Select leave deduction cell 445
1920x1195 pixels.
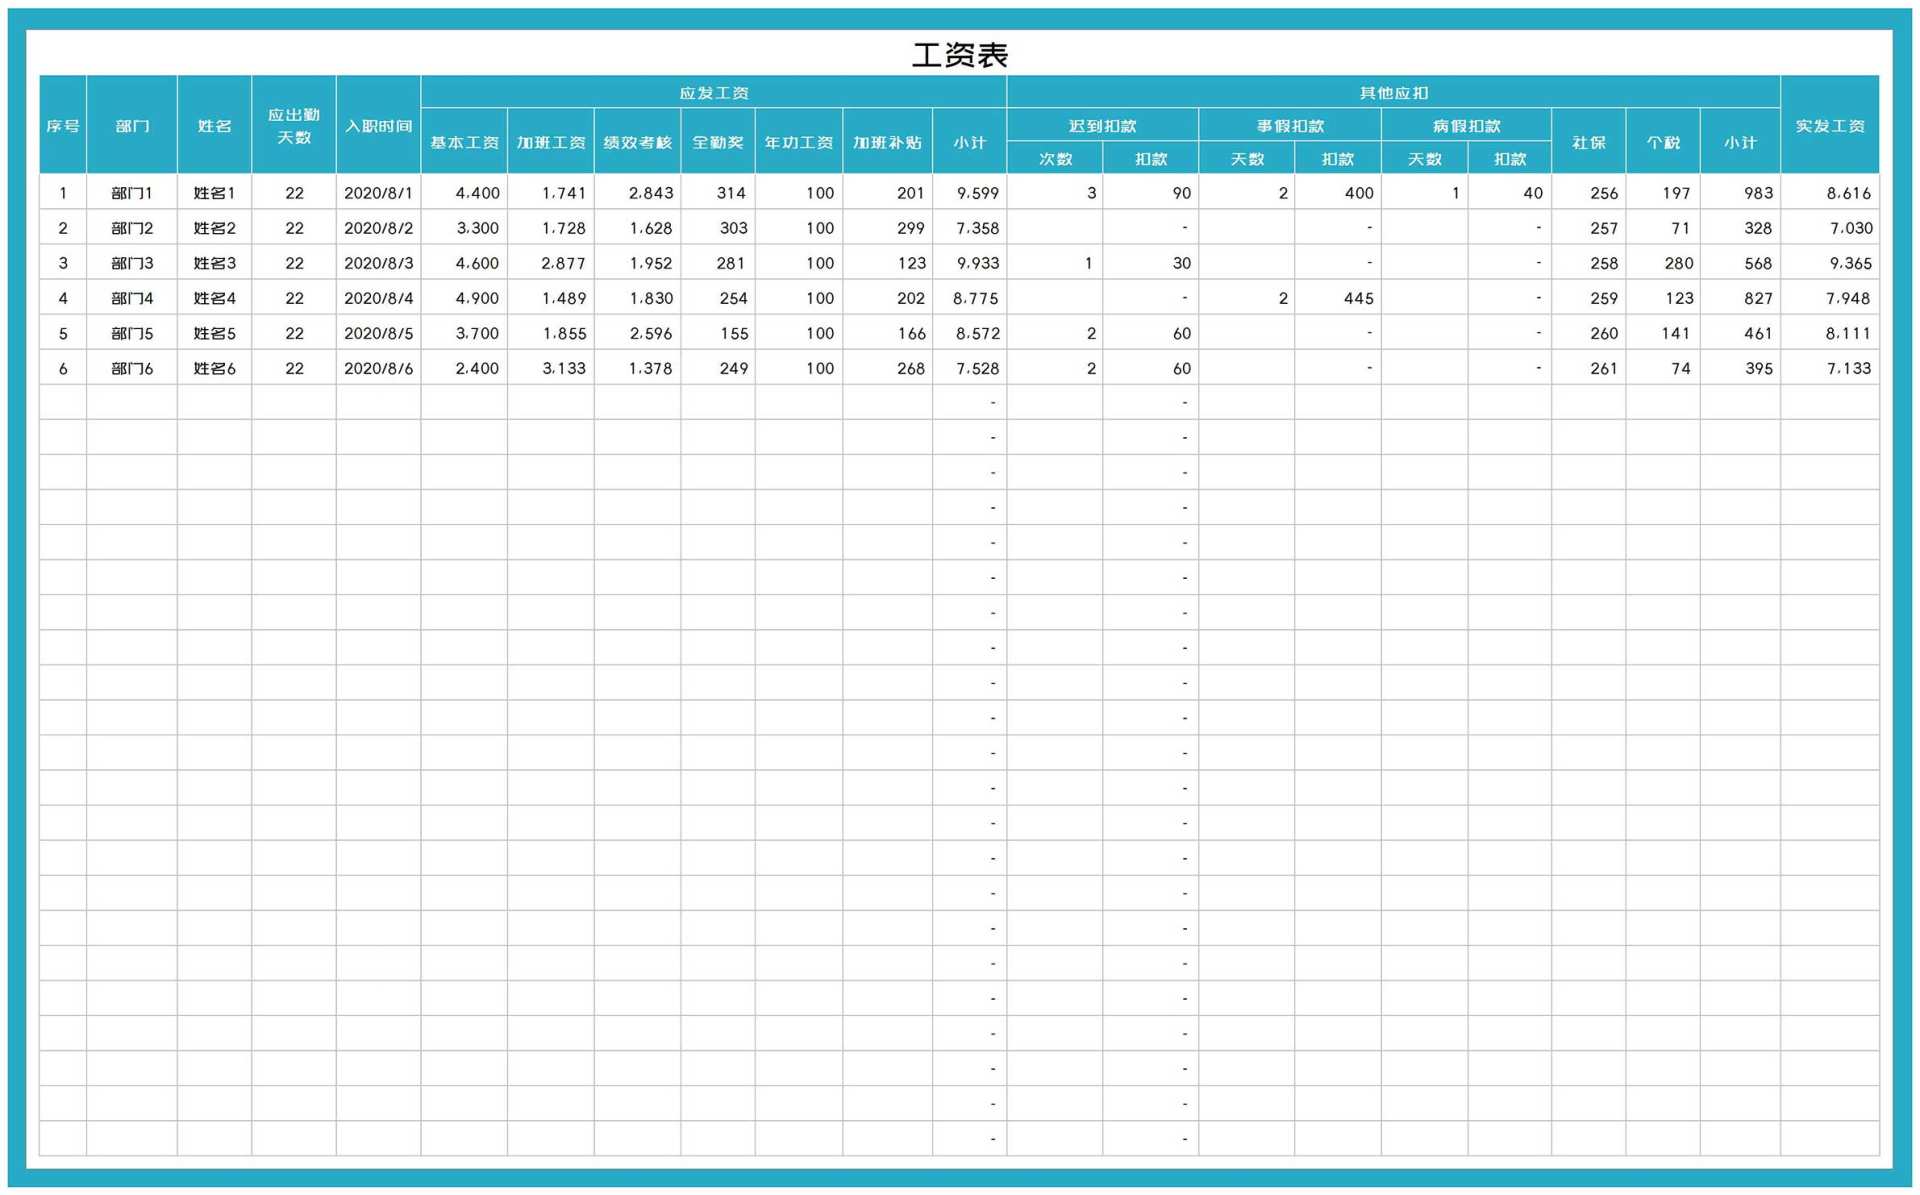pos(1338,297)
